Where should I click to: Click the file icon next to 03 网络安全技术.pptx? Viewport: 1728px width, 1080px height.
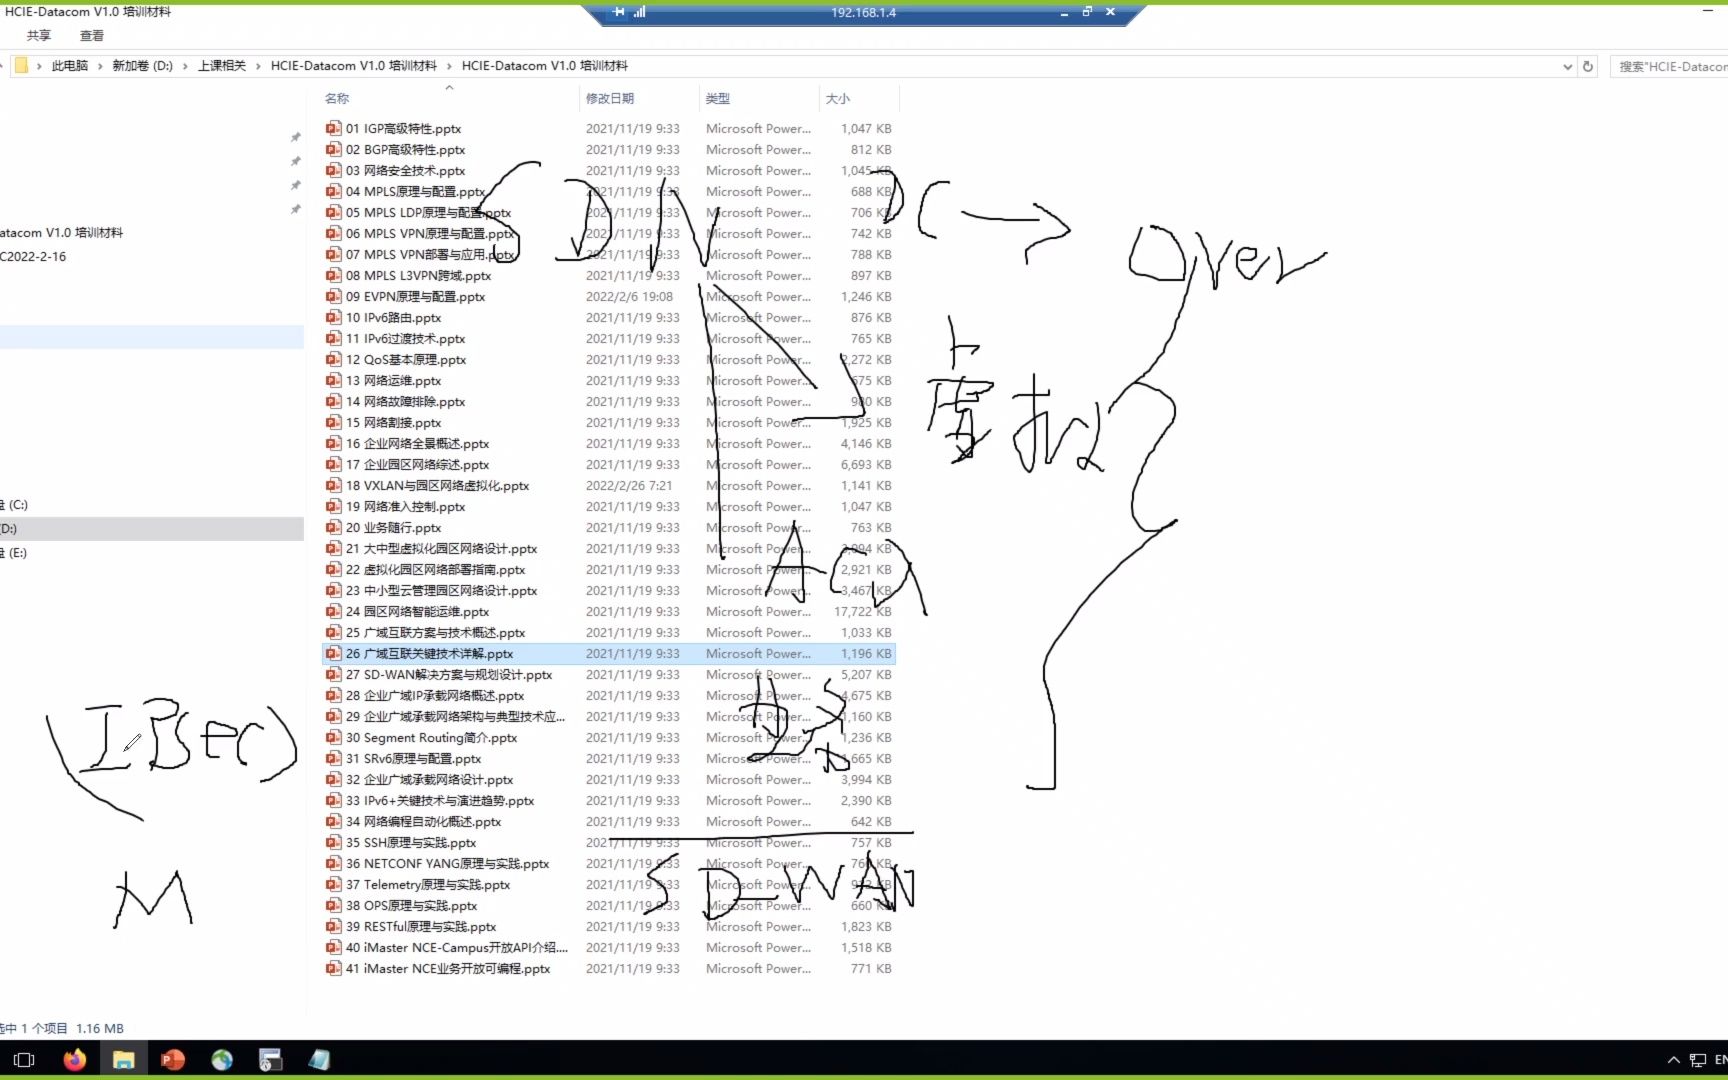[x=333, y=170]
